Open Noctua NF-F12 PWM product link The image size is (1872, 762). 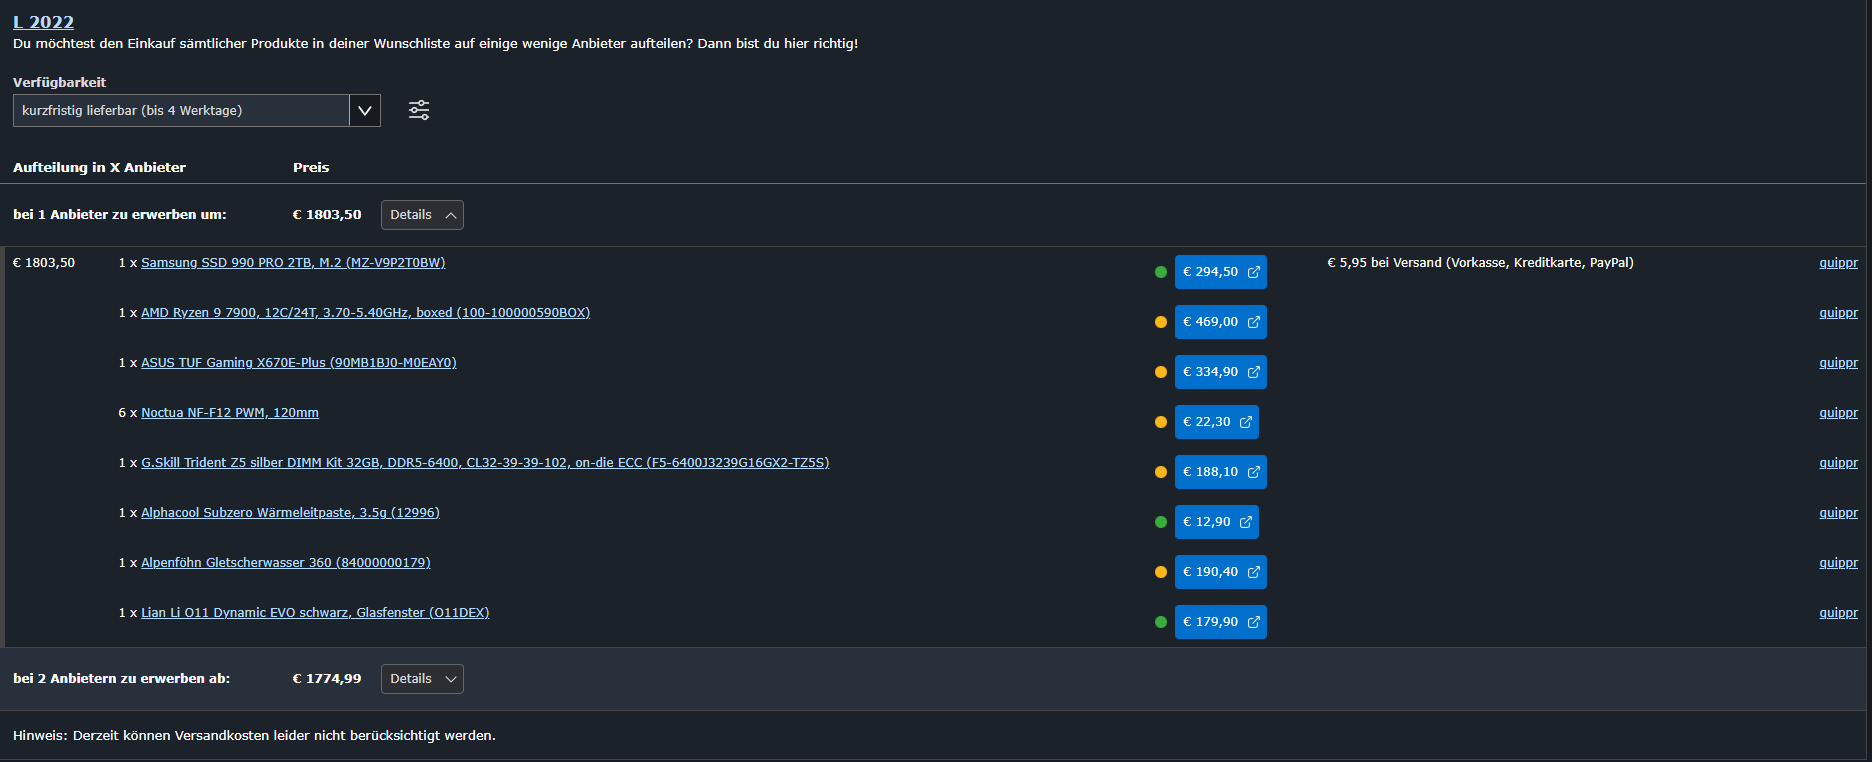(230, 413)
